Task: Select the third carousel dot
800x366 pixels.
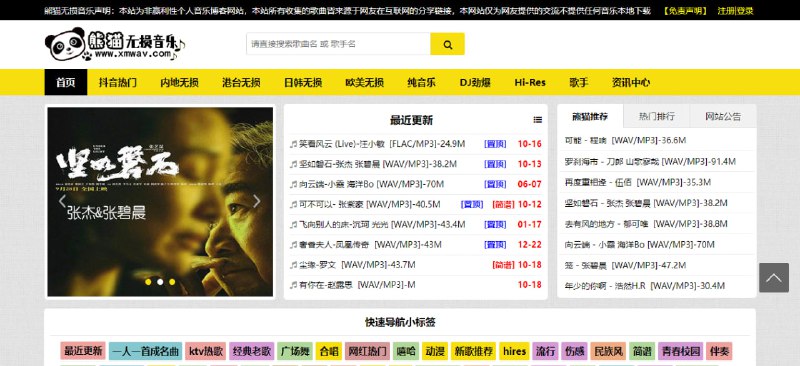Action: click(172, 282)
